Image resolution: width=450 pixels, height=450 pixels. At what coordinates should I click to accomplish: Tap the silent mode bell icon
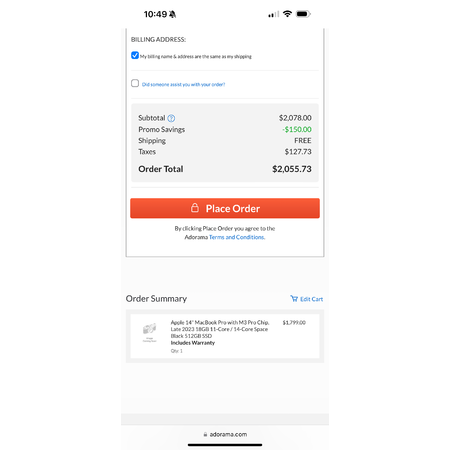172,14
